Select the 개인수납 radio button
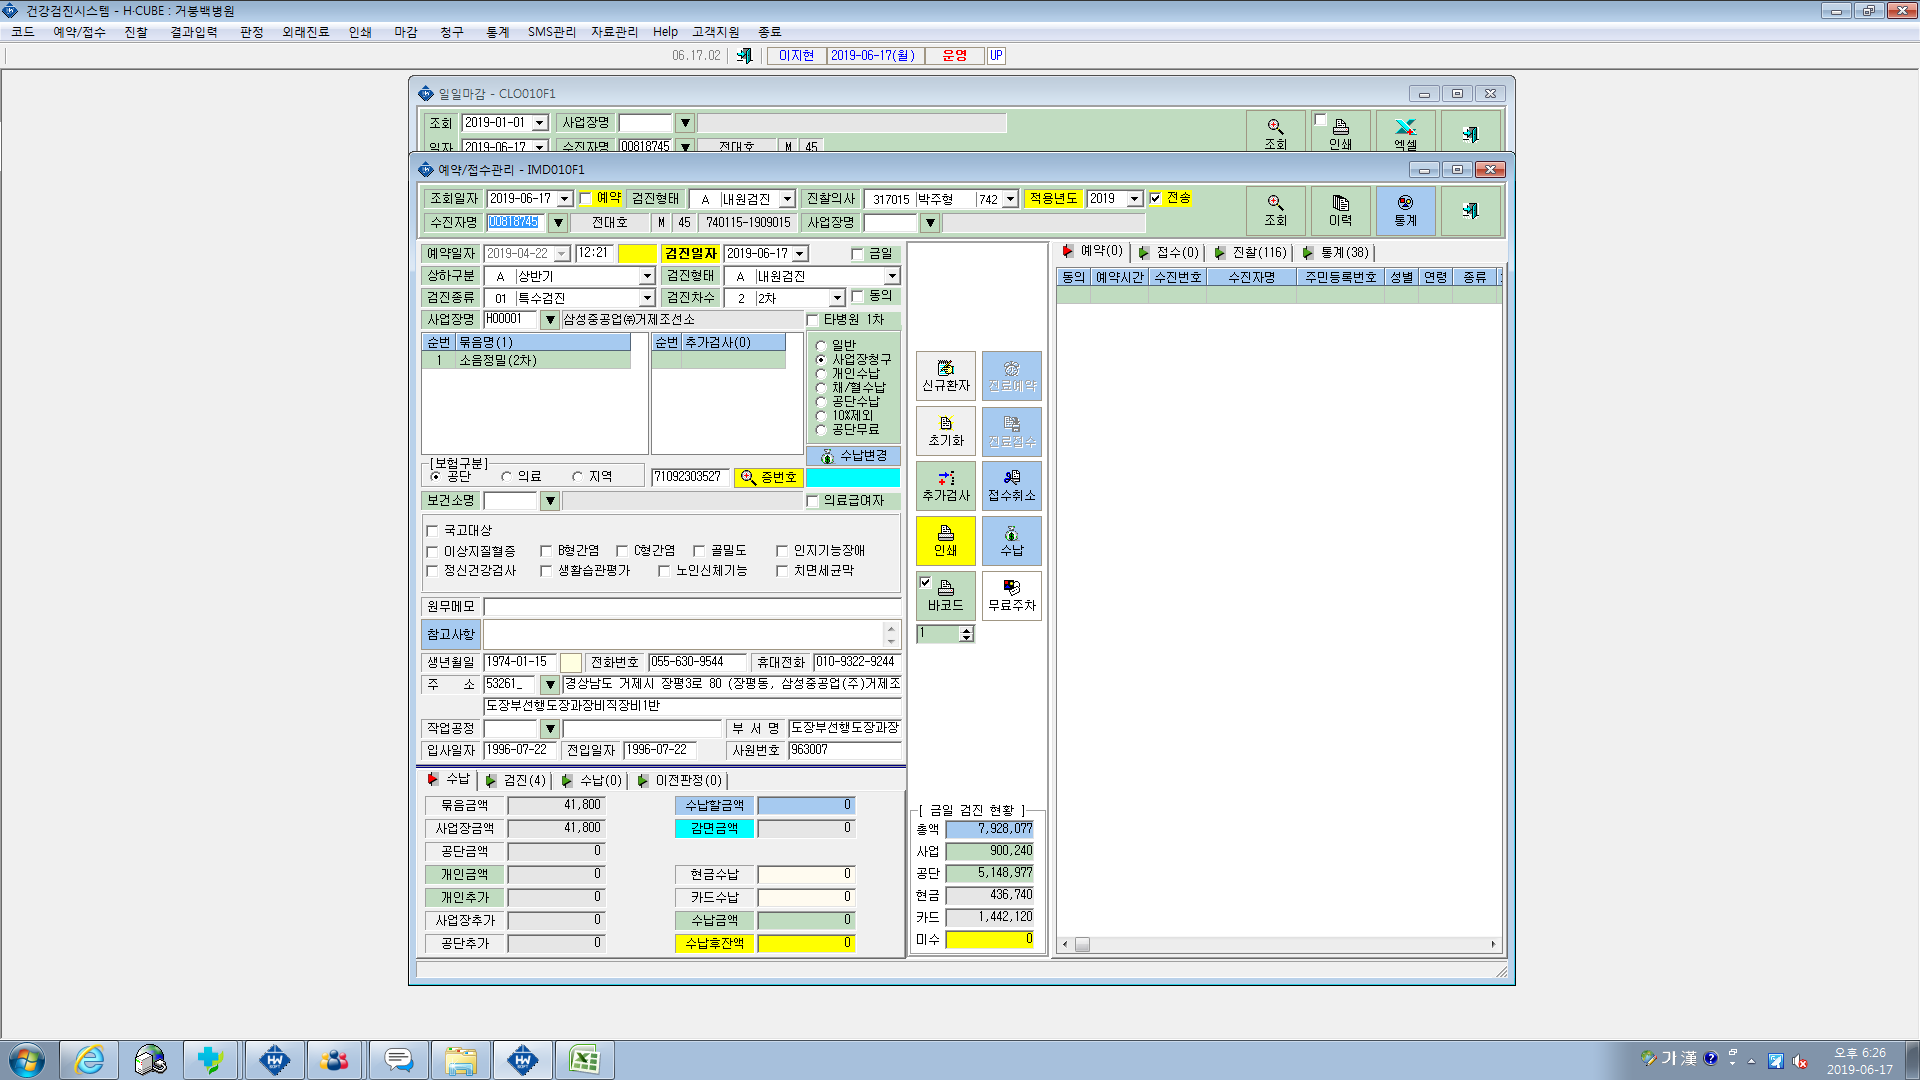 coord(821,374)
